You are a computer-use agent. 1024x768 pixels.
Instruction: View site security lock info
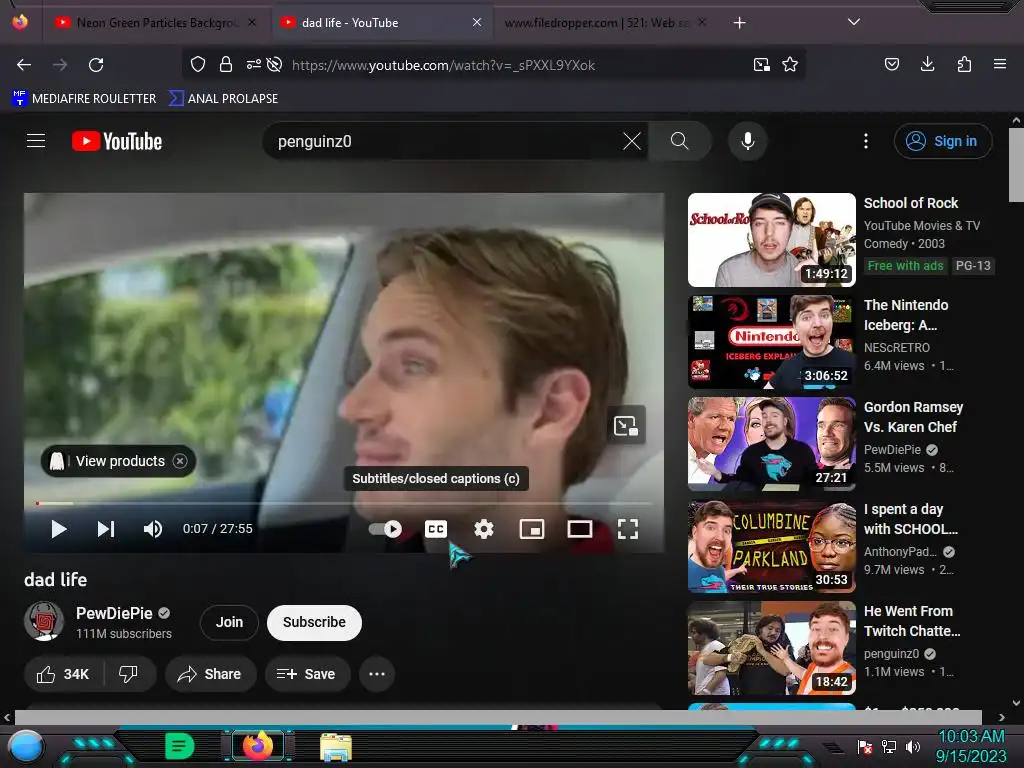click(x=226, y=64)
